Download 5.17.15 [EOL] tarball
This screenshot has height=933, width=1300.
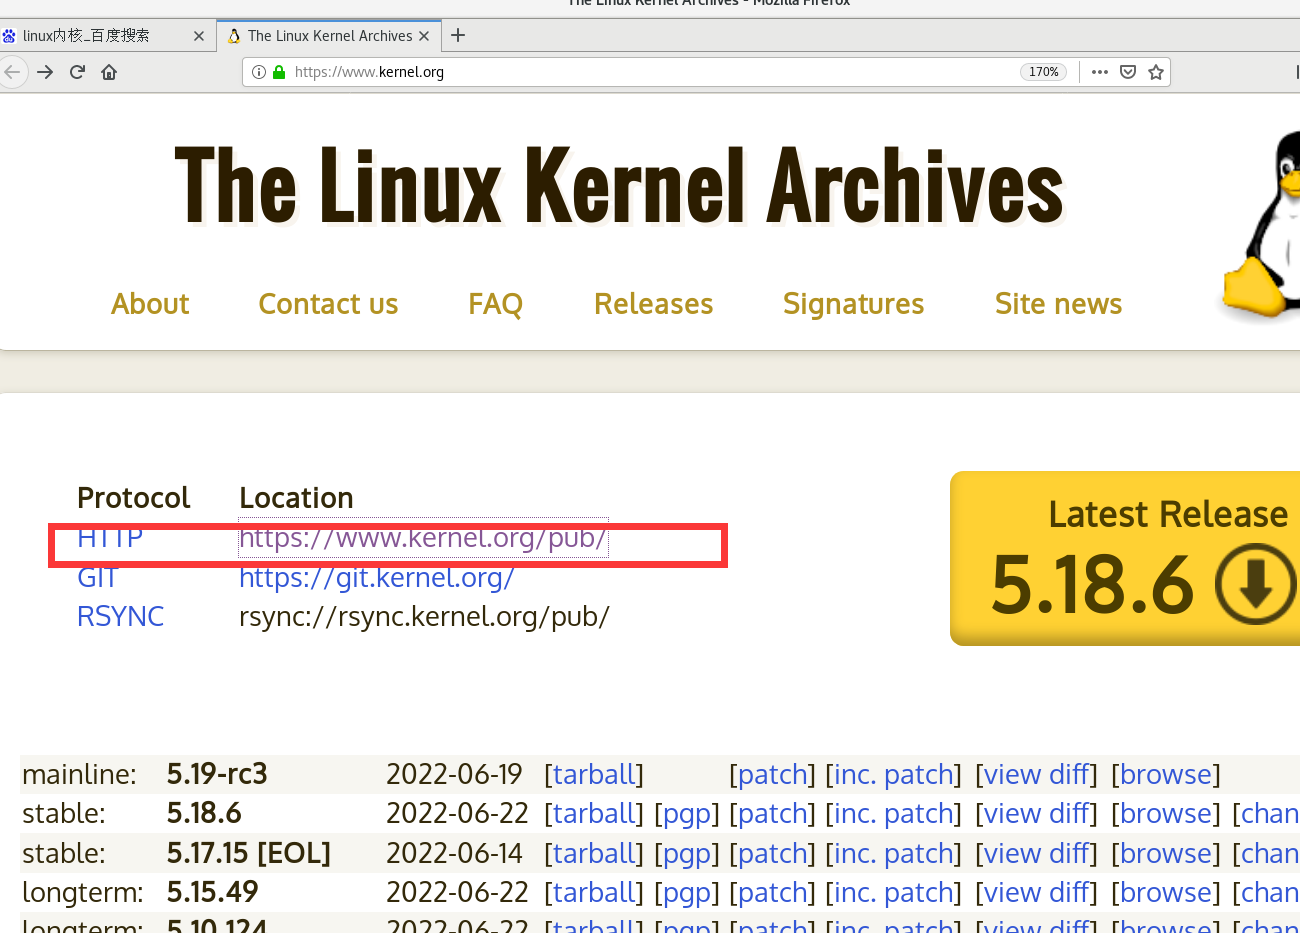pos(594,854)
